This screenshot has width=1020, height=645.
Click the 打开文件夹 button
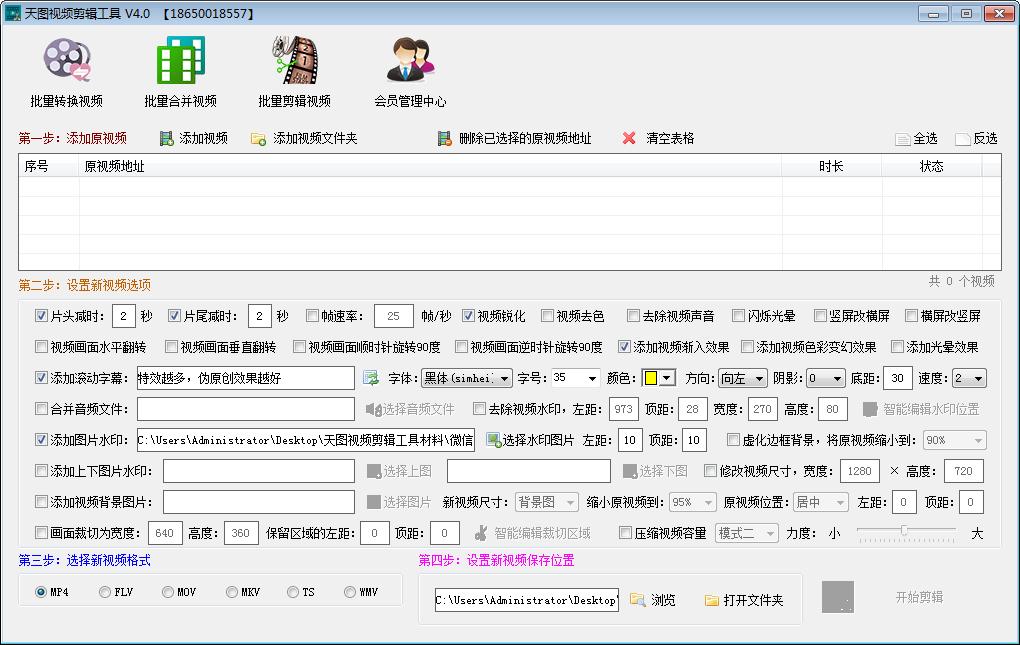(x=743, y=600)
